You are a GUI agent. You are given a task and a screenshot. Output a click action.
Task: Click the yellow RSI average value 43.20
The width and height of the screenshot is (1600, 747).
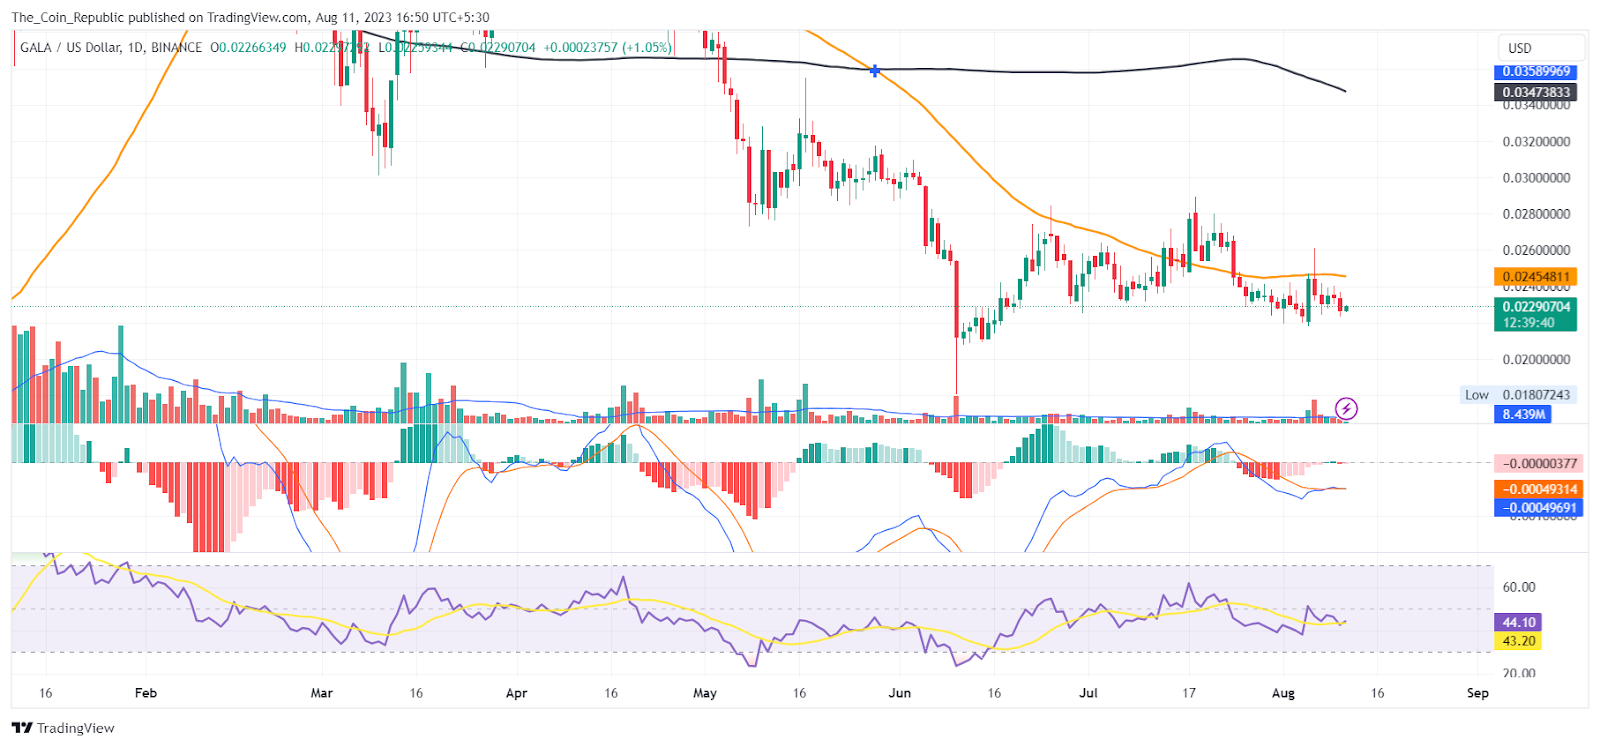(1518, 641)
